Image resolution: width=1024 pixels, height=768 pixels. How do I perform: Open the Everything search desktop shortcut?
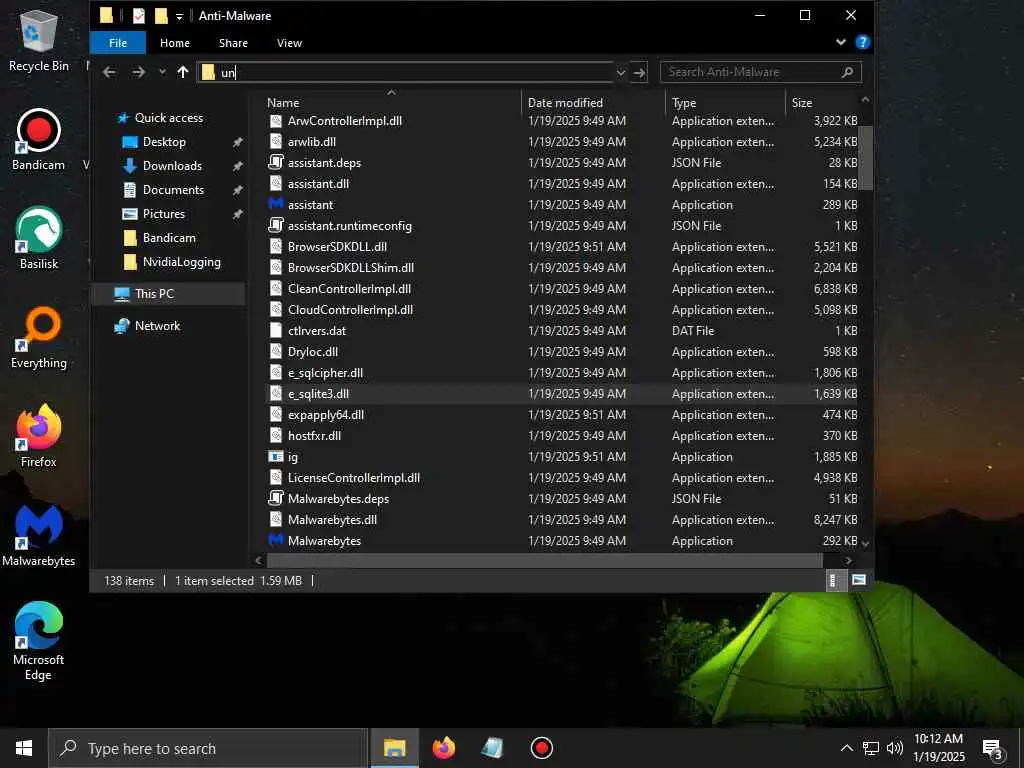pyautogui.click(x=39, y=337)
